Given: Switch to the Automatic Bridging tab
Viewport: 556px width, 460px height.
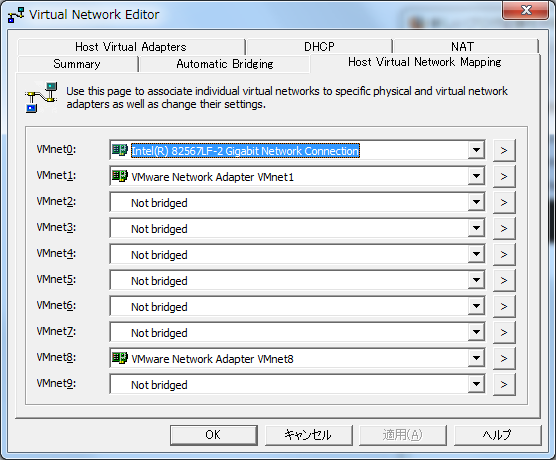Looking at the screenshot, I should (225, 64).
